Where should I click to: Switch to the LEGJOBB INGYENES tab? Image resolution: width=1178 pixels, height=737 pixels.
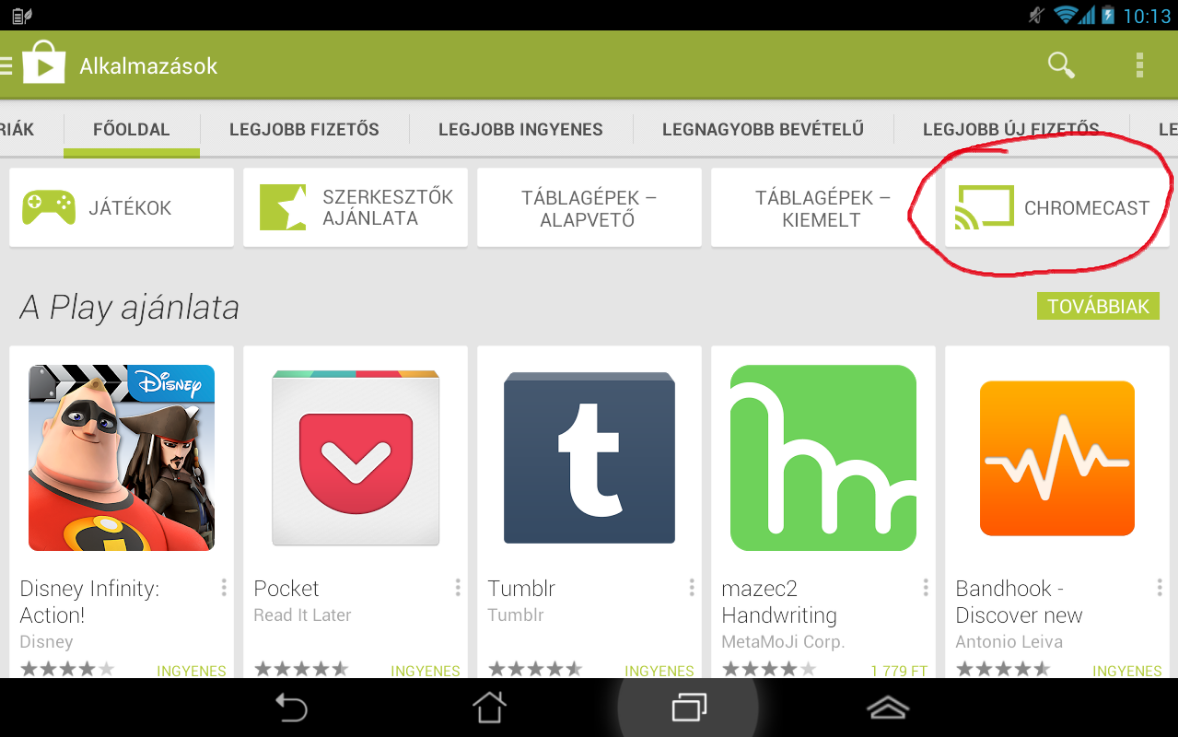tap(521, 129)
